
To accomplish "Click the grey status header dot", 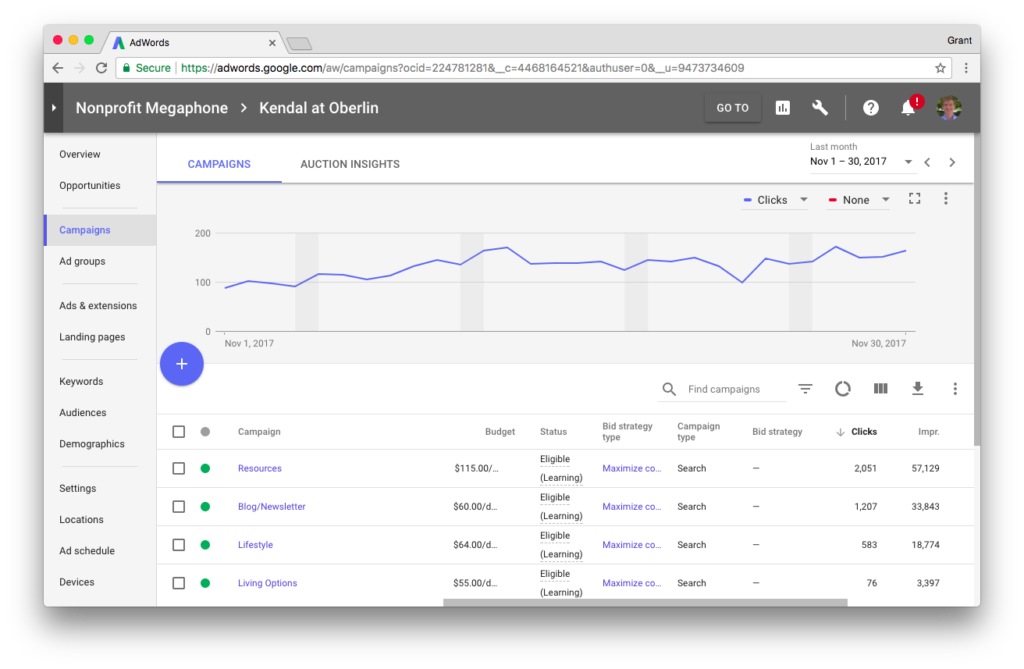I will [205, 432].
